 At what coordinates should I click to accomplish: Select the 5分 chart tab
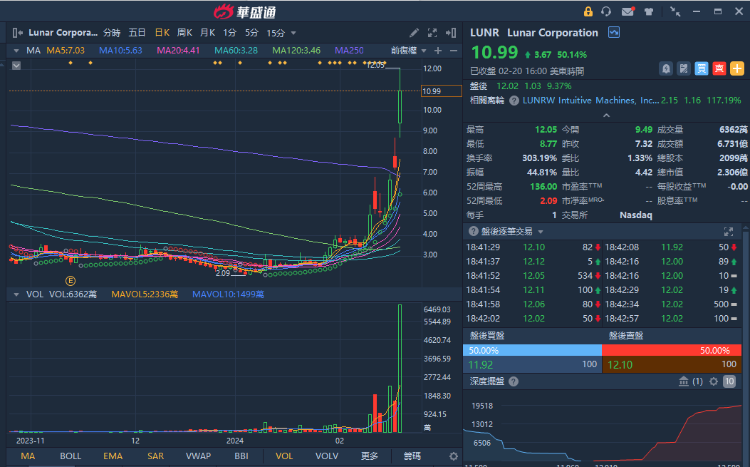[252, 33]
